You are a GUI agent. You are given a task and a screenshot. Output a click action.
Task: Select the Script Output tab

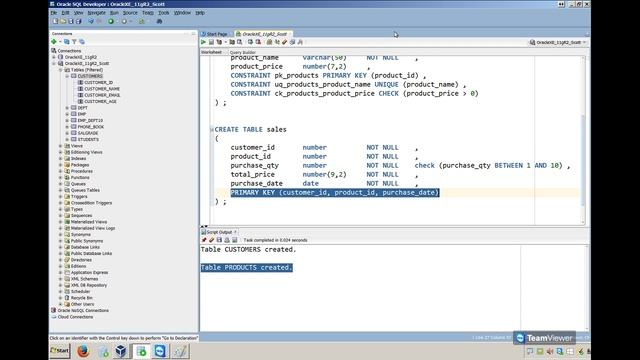click(x=219, y=232)
